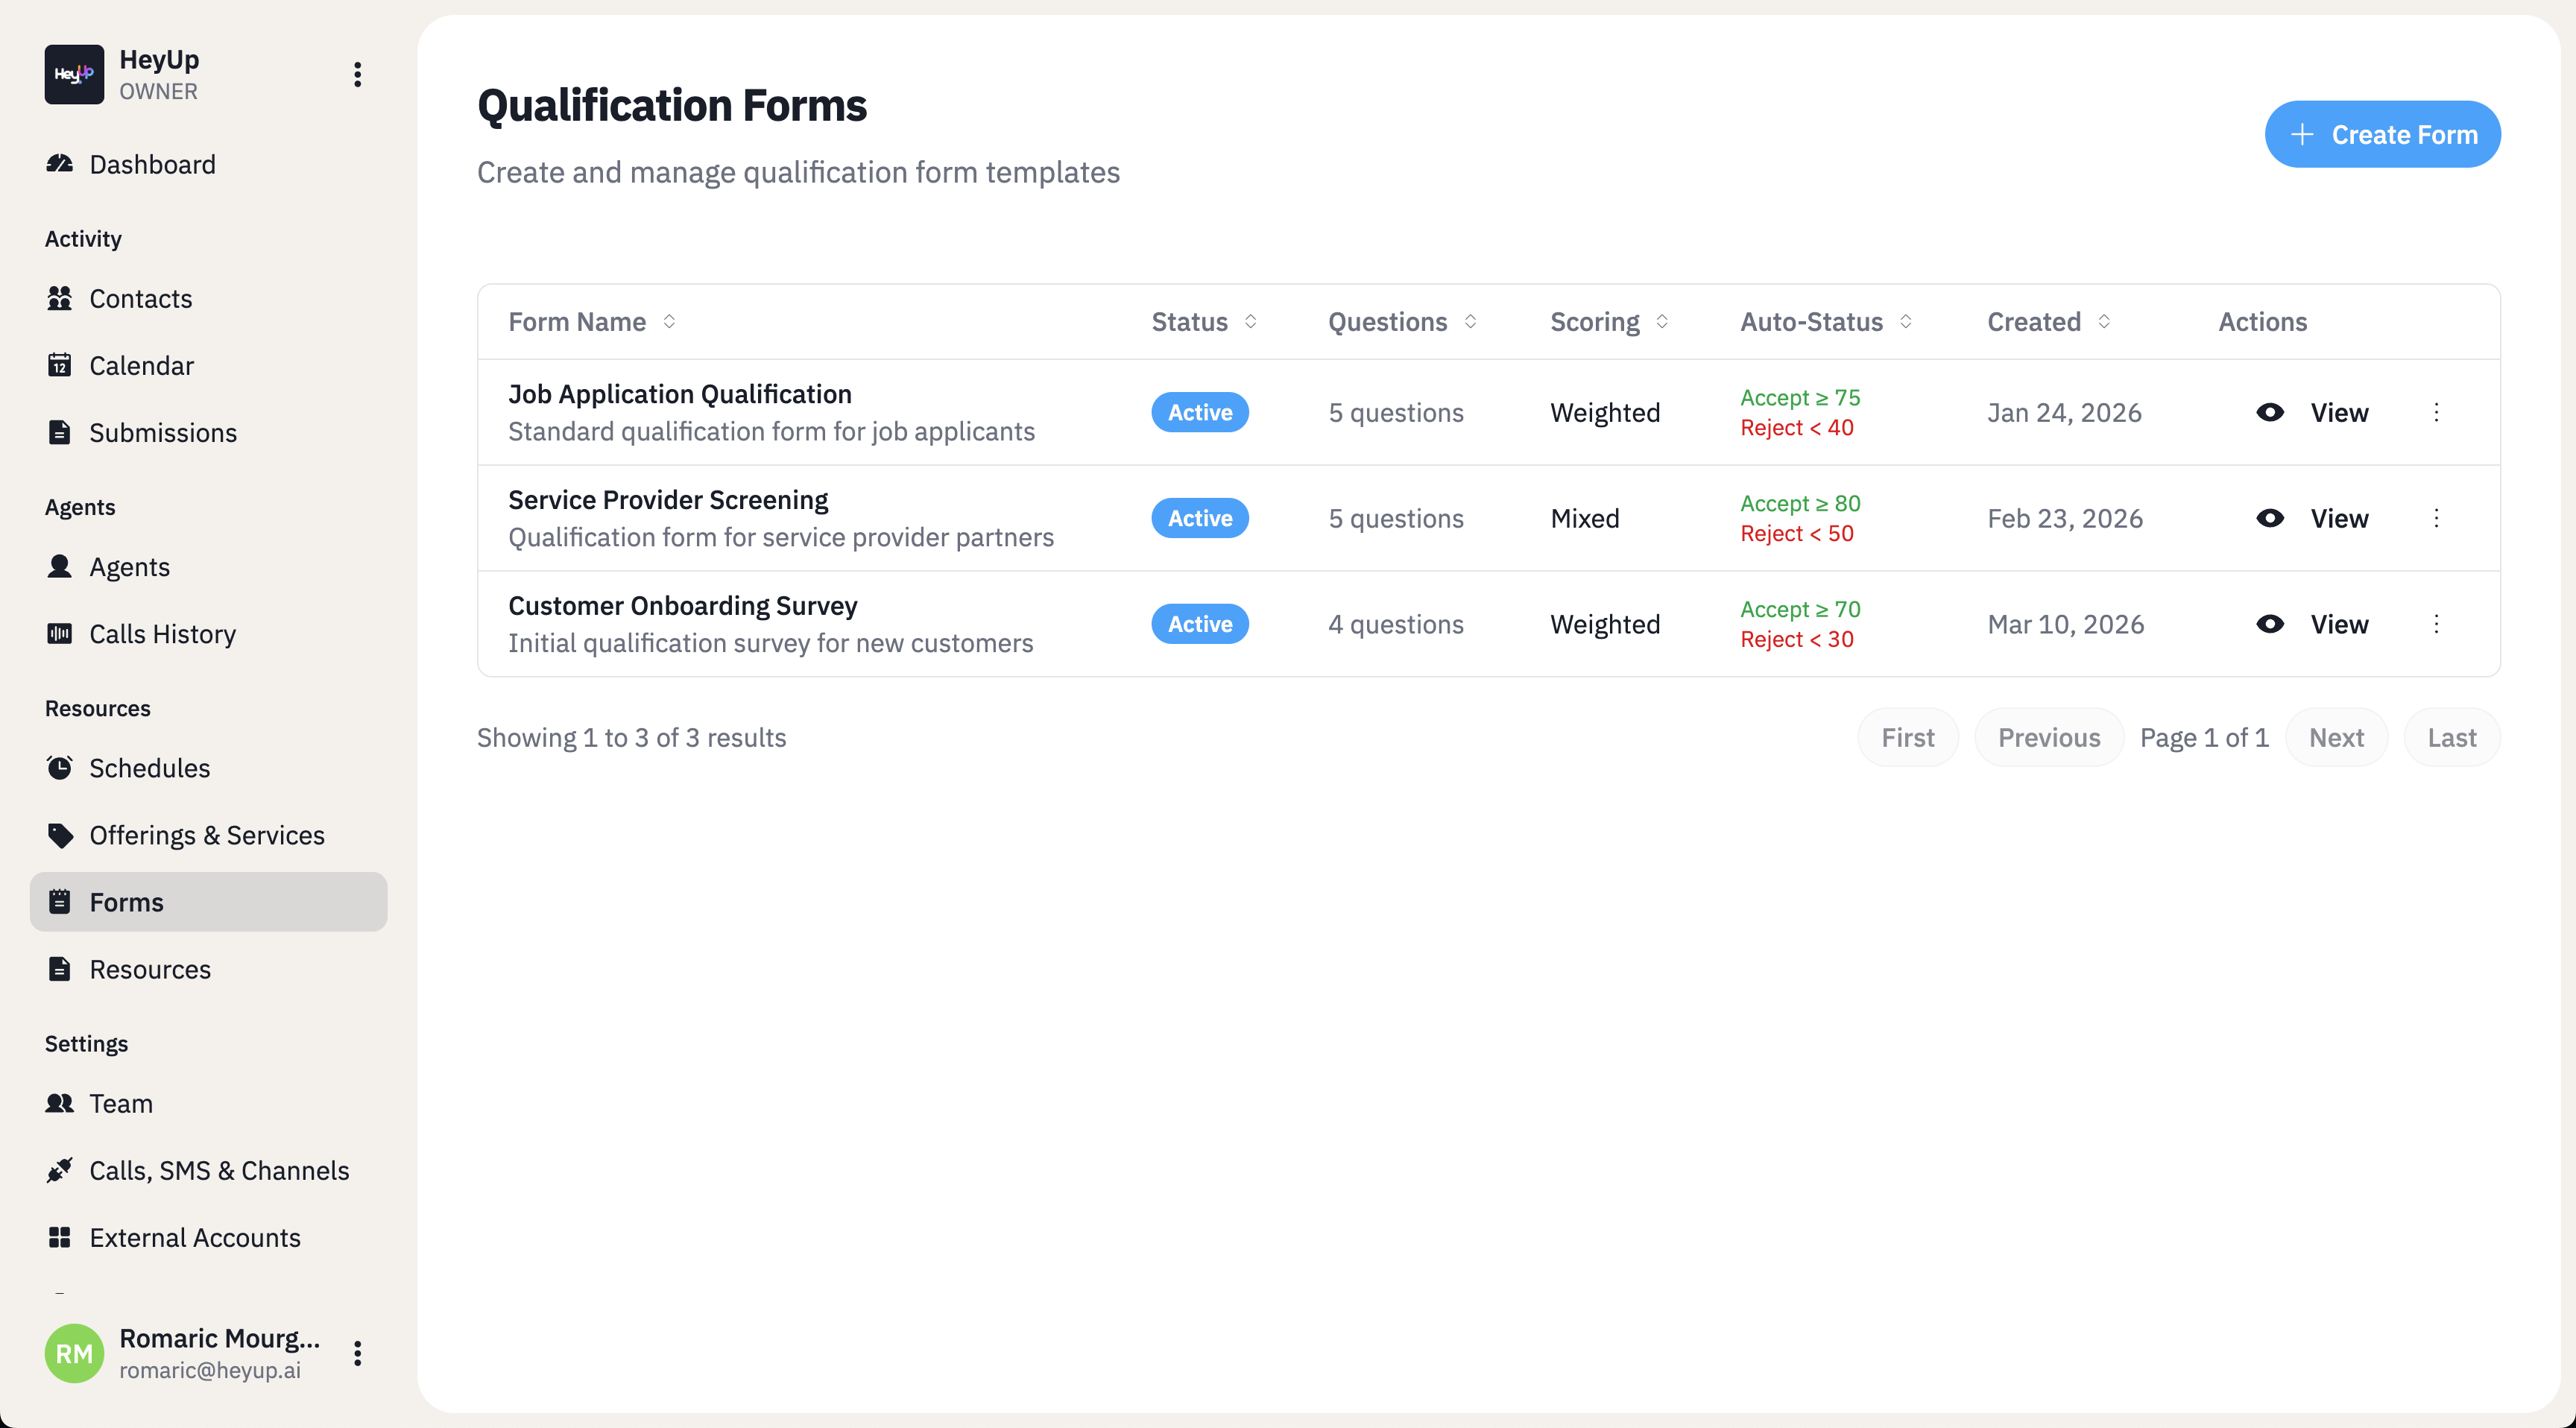Click the Calendar icon in sidebar

point(60,365)
